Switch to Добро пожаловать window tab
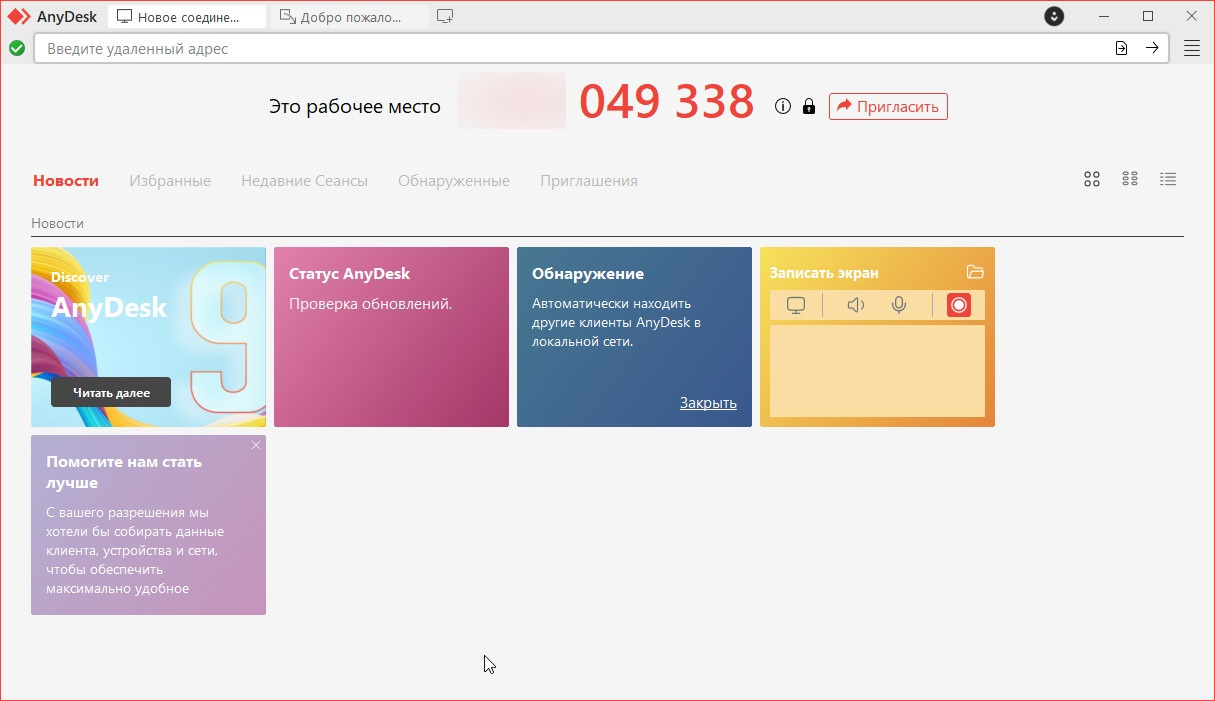This screenshot has width=1215, height=701. click(350, 17)
